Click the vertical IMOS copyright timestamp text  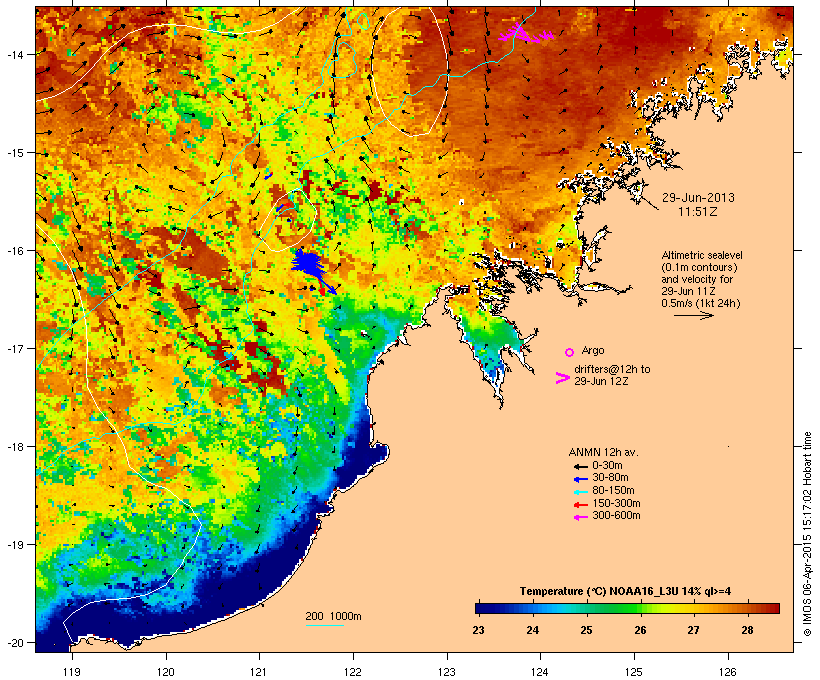[808, 534]
